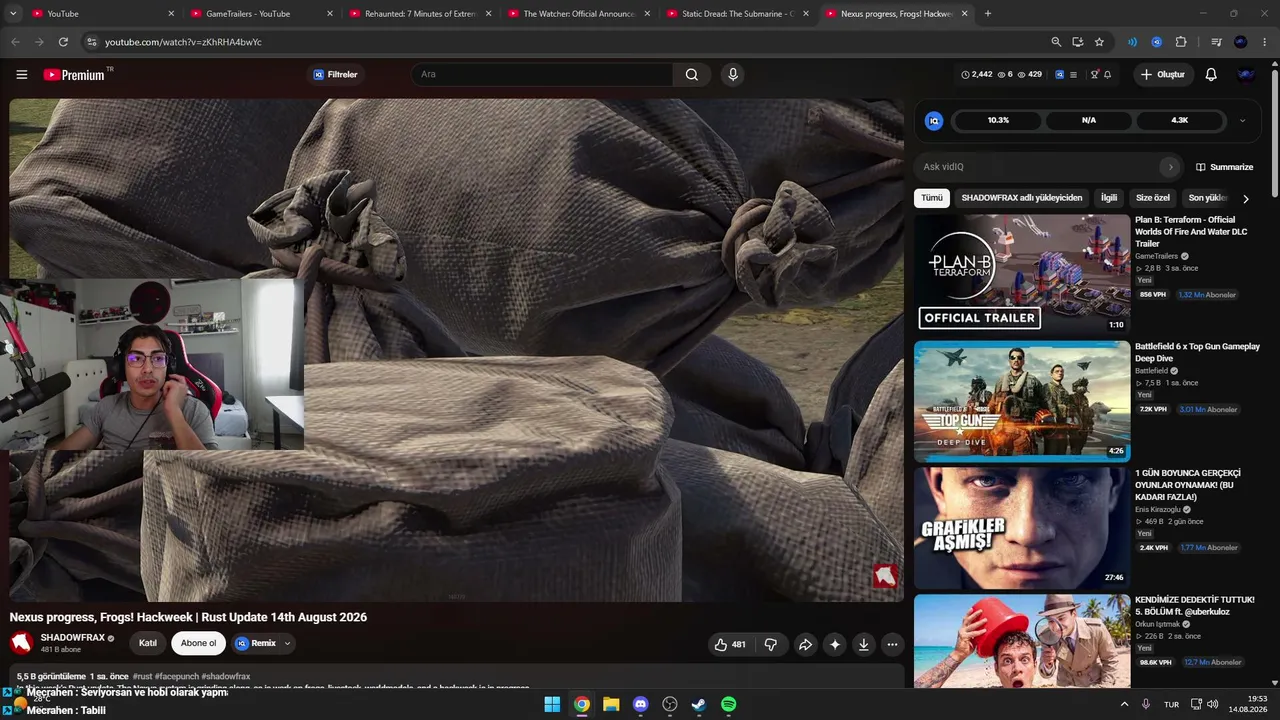Open 'GRAFİKLER AŞMIŞ' video thumbnail

click(x=1022, y=528)
